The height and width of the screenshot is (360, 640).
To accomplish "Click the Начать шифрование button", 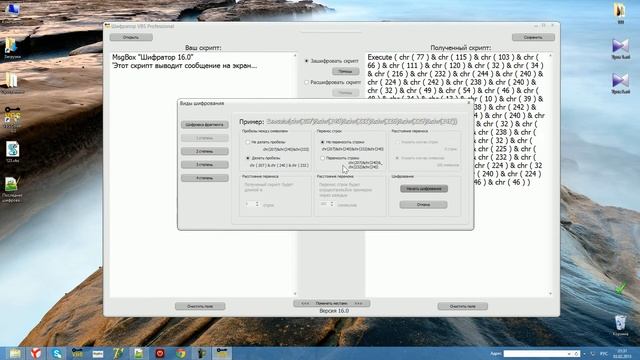I will [424, 189].
